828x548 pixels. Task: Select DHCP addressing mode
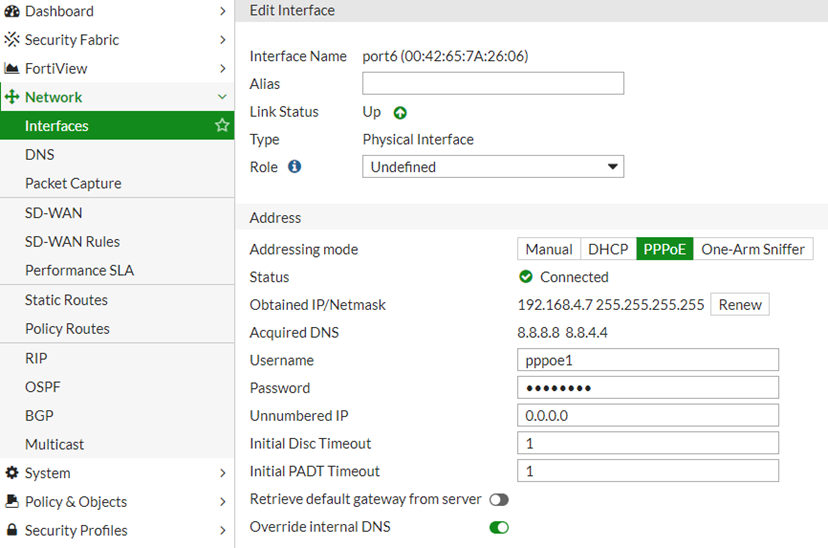pos(608,249)
